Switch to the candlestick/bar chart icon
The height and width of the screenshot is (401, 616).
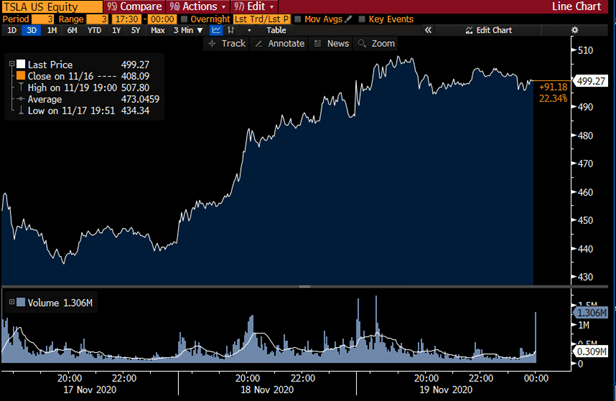[x=231, y=30]
